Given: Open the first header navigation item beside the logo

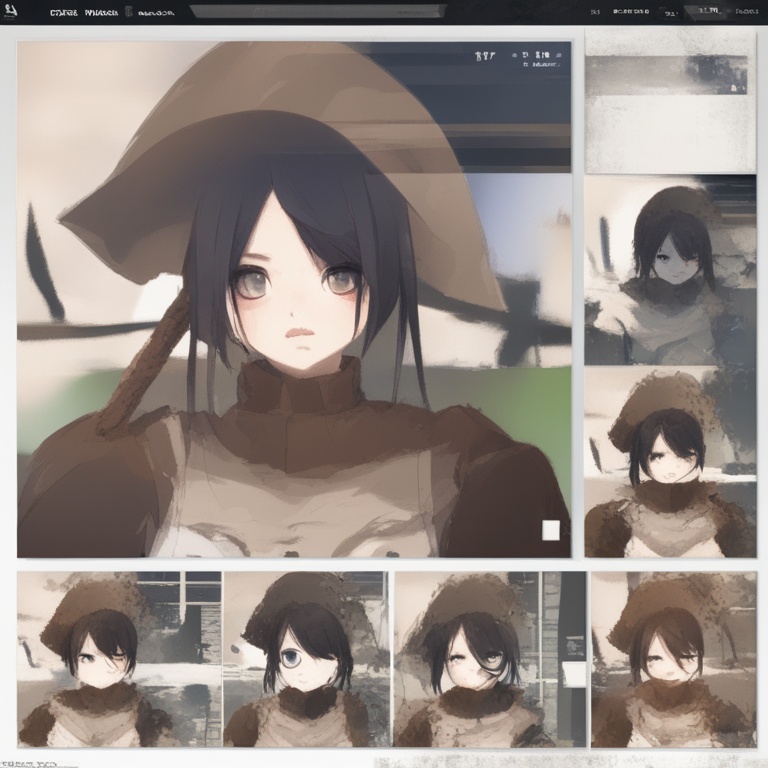Looking at the screenshot, I should point(64,13).
